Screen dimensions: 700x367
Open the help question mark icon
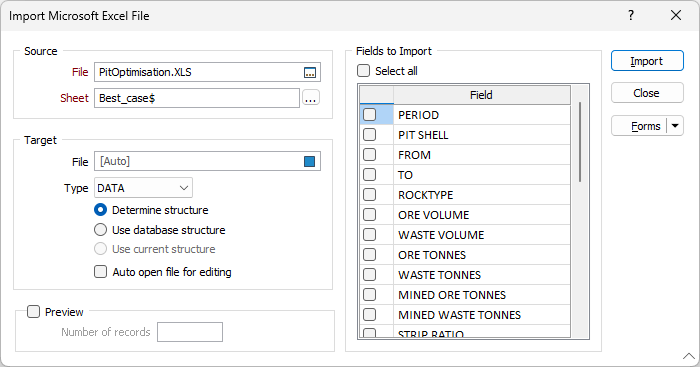(x=631, y=16)
